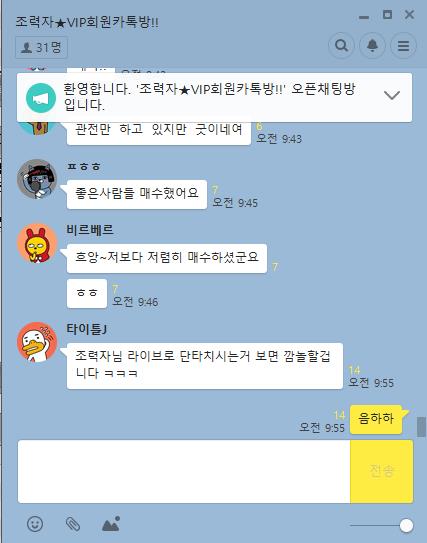This screenshot has width=427, height=543.
Task: Open 비르베르's profile avatar
Action: coord(37,243)
